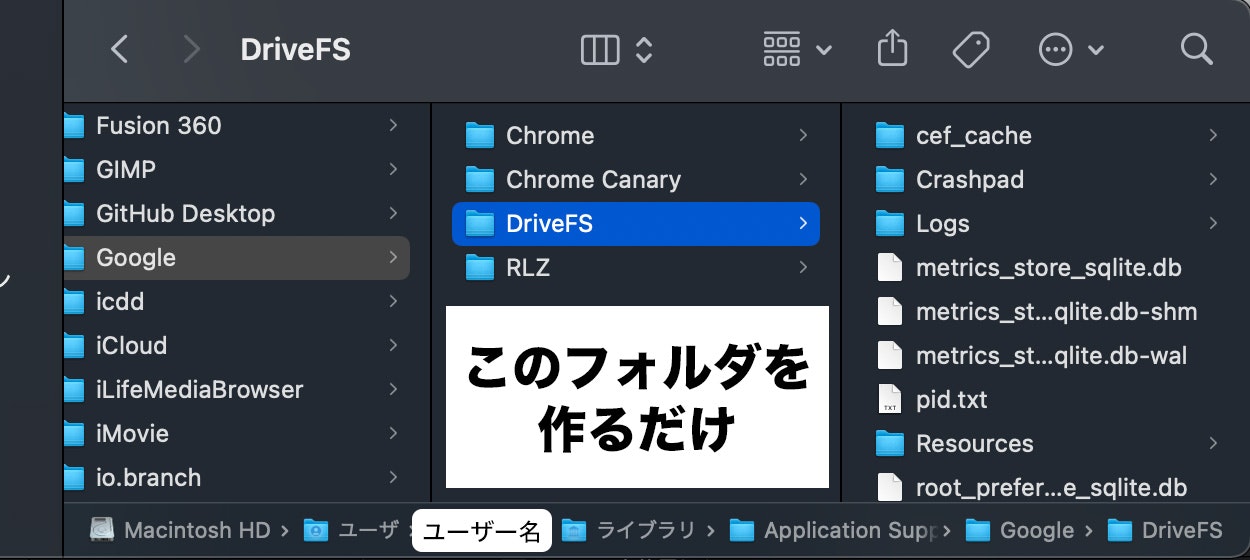1250x560 pixels.
Task: Click ライブラリ in the path bar
Action: tap(628, 530)
